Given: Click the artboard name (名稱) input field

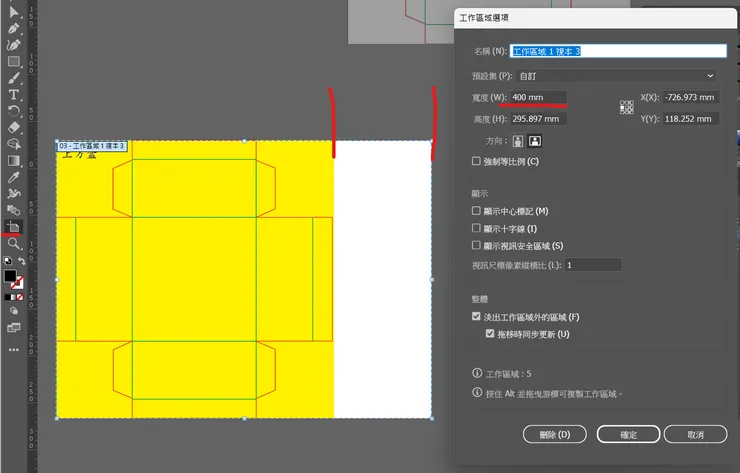Looking at the screenshot, I should [x=618, y=51].
